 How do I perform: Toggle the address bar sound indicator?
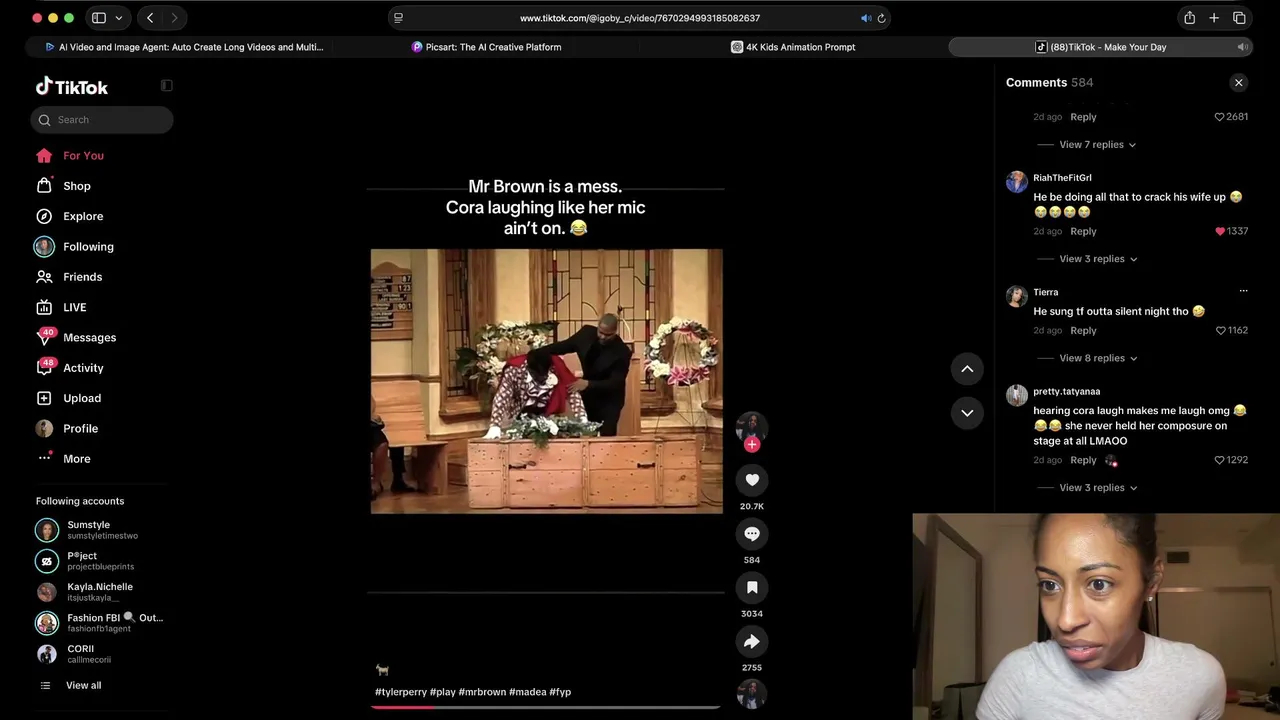tap(866, 18)
